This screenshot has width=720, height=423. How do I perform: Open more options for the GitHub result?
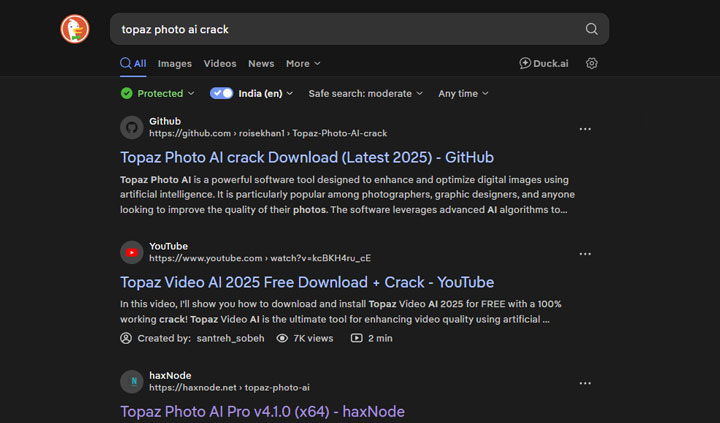click(x=585, y=129)
